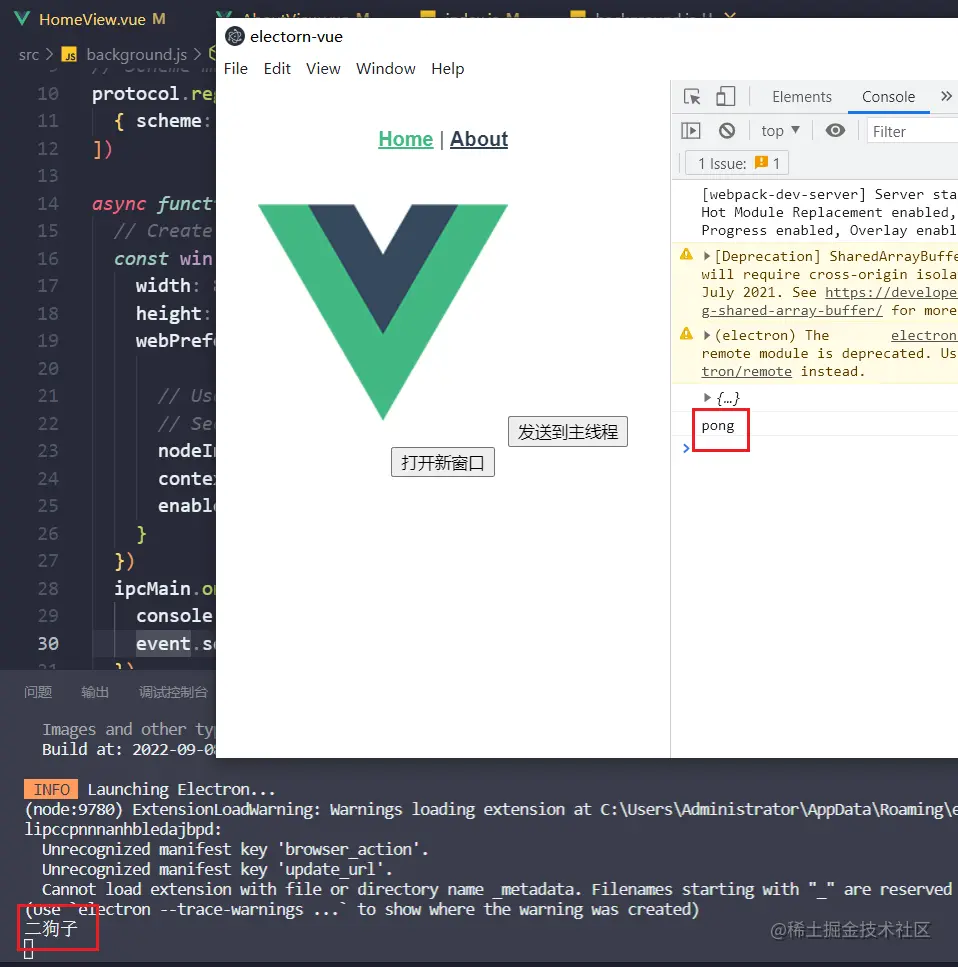
Task: Open the View menu
Action: tap(323, 68)
